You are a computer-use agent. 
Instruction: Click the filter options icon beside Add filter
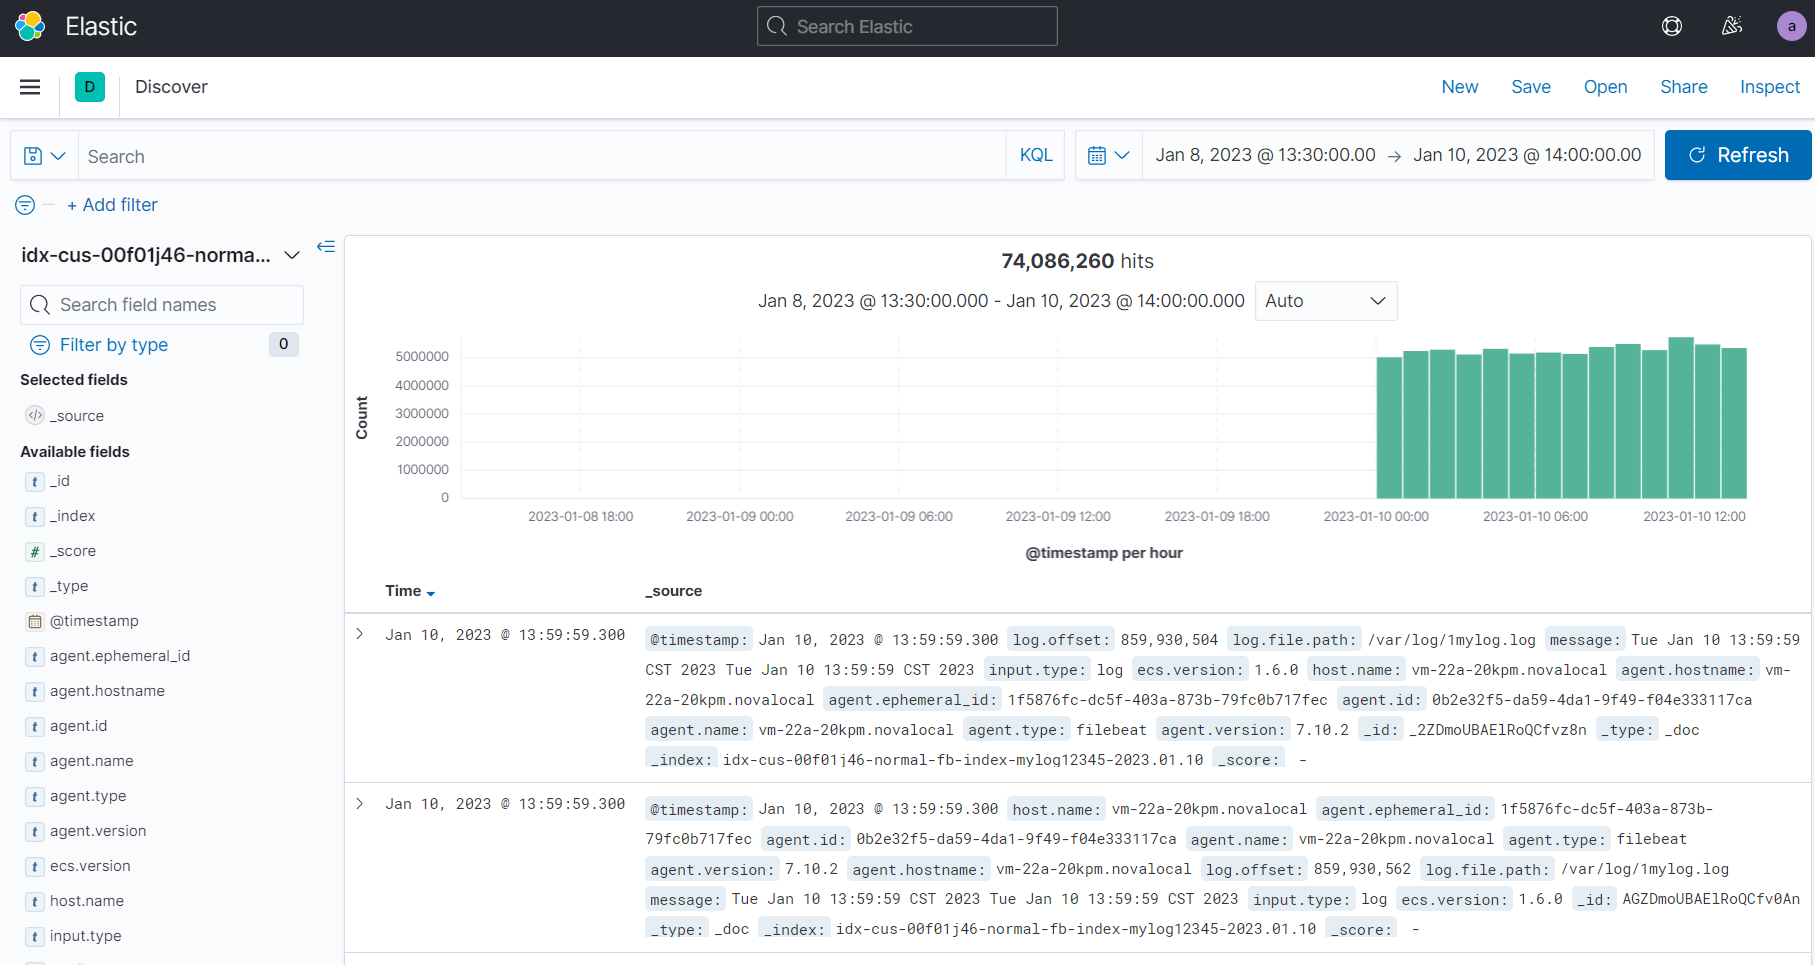point(25,205)
